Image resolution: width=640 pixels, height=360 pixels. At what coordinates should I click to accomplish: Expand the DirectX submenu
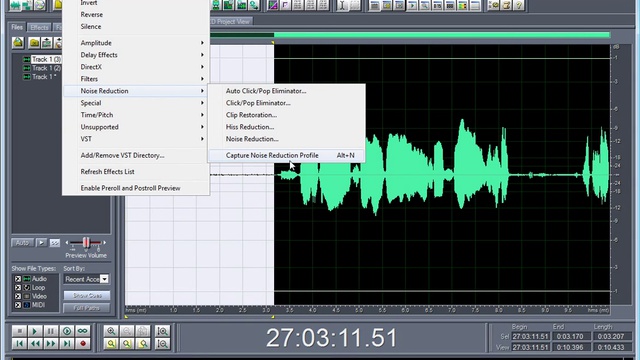click(136, 67)
